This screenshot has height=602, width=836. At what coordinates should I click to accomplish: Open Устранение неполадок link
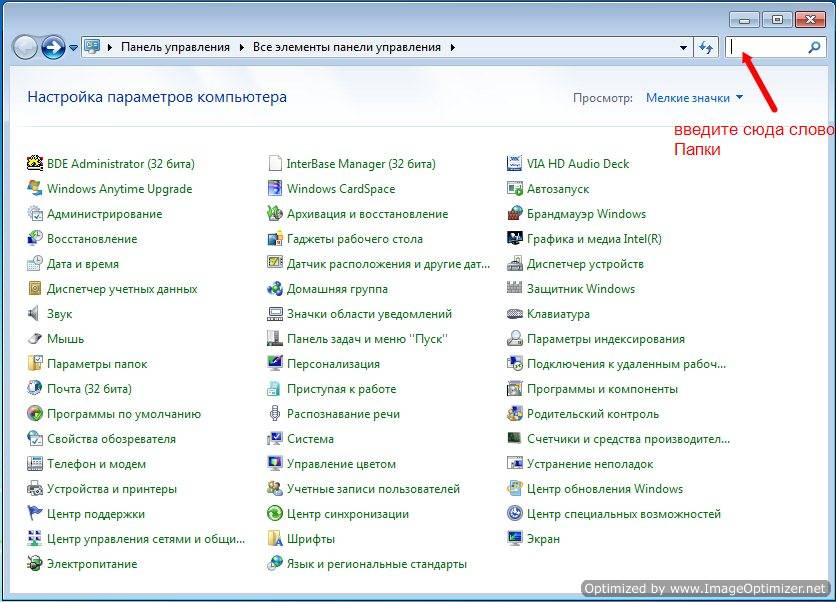[x=590, y=464]
